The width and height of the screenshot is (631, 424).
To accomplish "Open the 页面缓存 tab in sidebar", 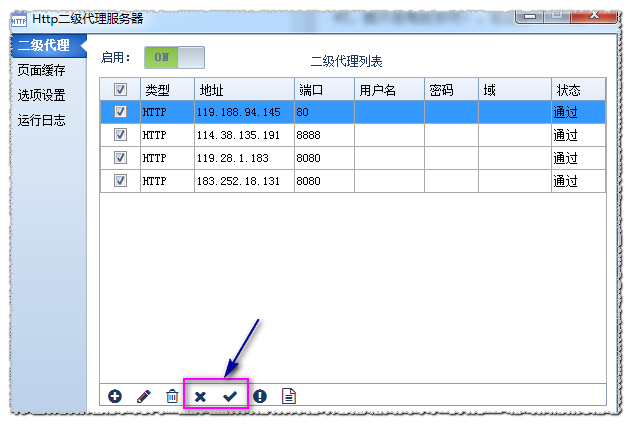I will [41, 70].
